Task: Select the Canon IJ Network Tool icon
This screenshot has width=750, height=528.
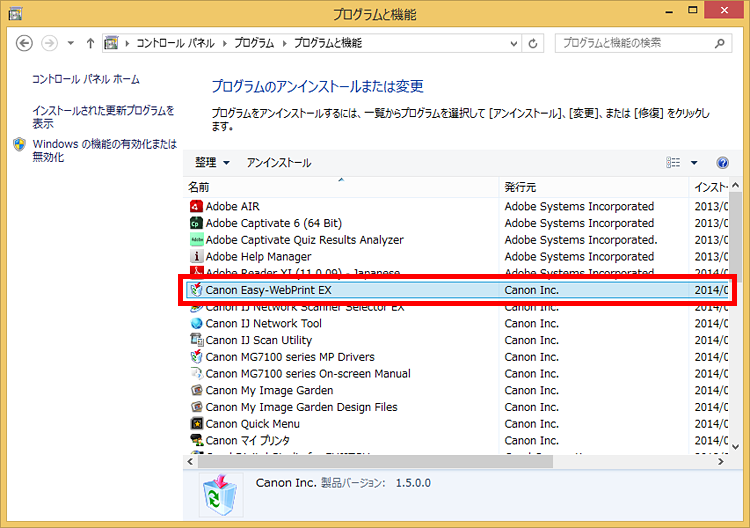Action: pos(196,324)
